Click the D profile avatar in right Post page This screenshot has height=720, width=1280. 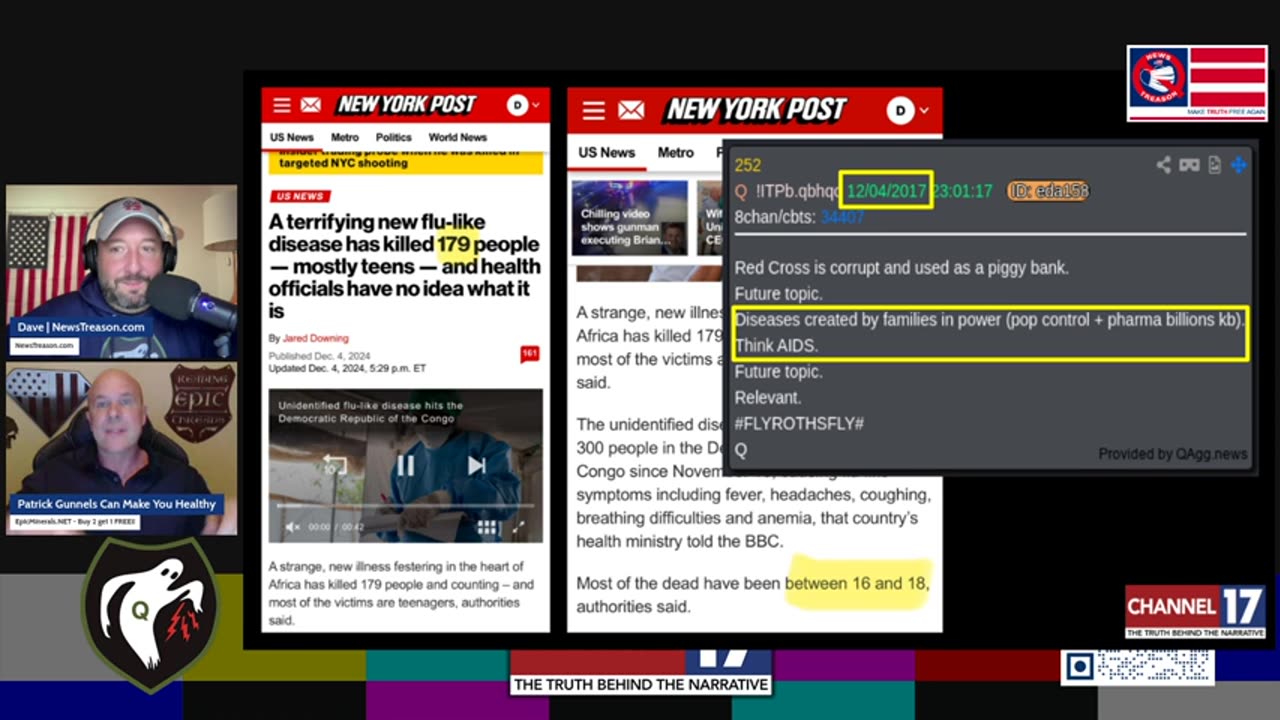900,110
